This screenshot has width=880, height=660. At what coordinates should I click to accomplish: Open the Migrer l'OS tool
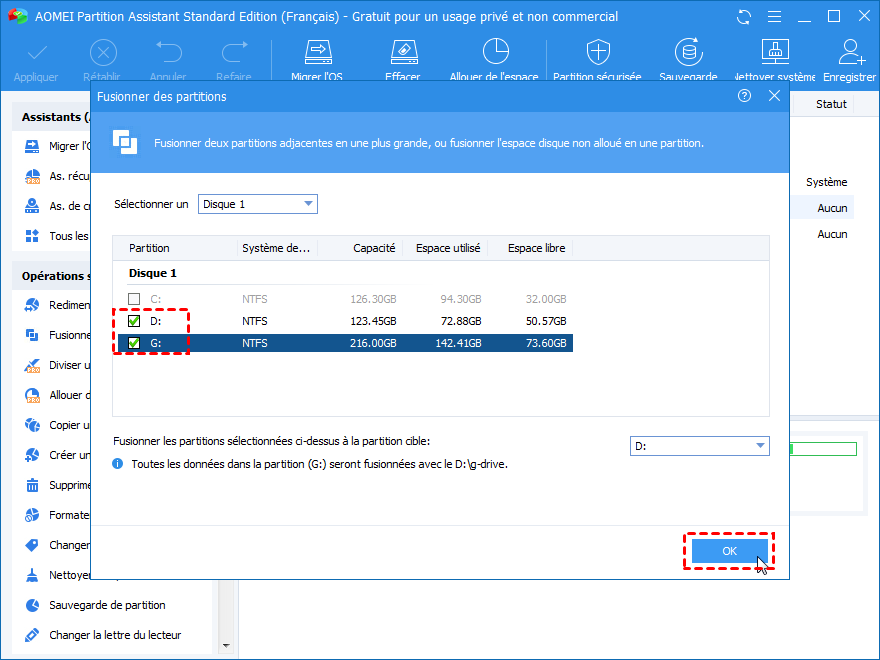click(x=317, y=61)
